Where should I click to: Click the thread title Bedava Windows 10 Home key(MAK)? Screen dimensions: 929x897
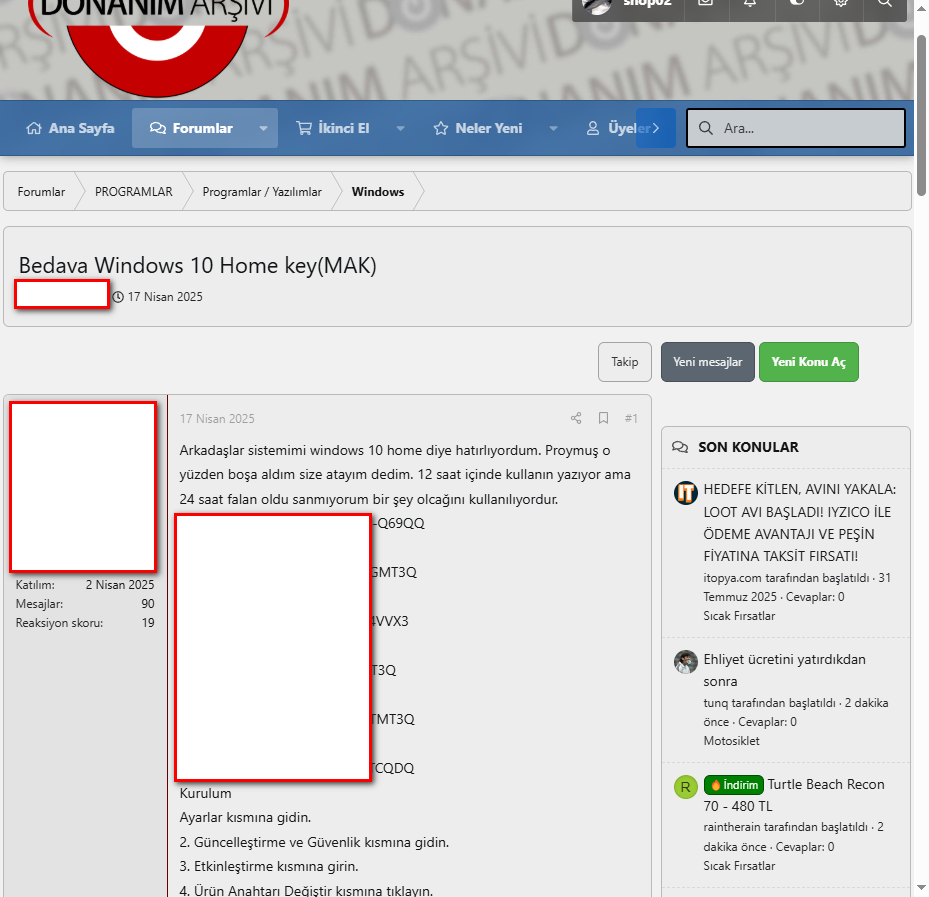(x=197, y=265)
